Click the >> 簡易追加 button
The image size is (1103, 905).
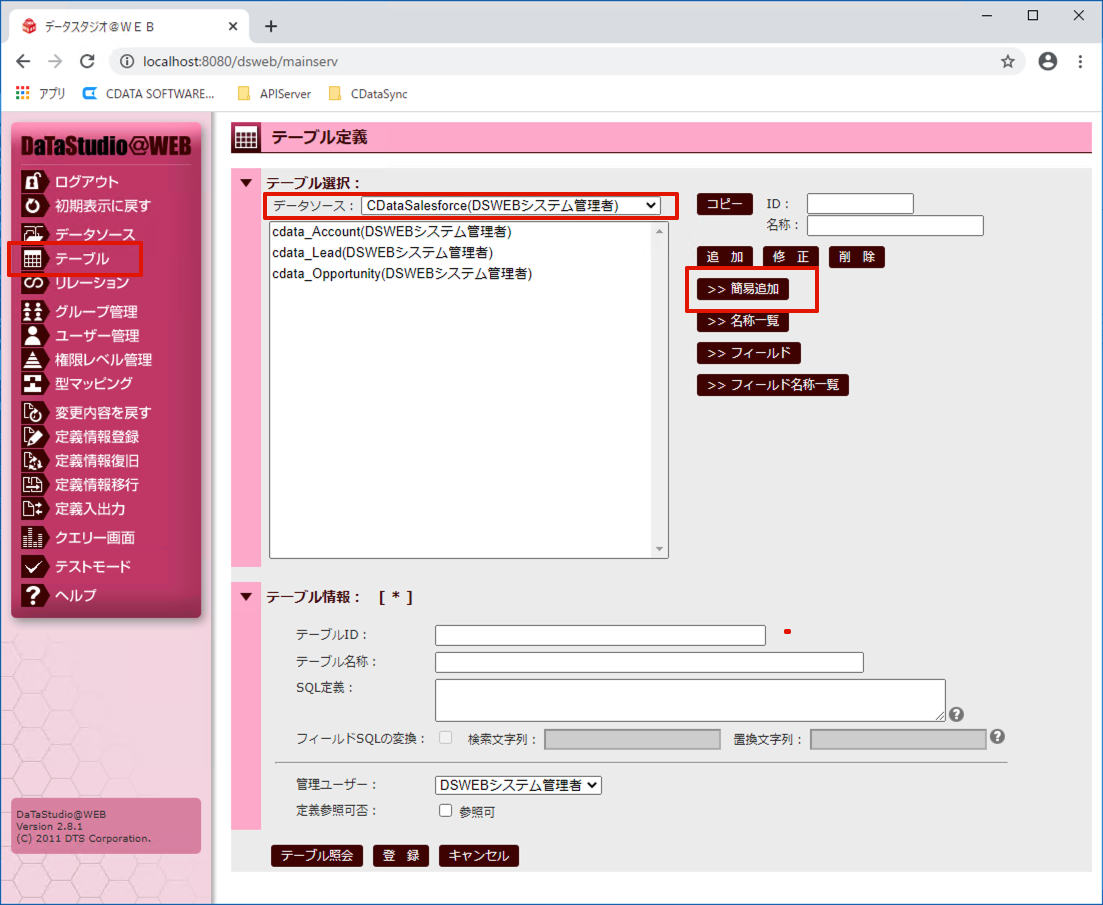click(x=743, y=289)
